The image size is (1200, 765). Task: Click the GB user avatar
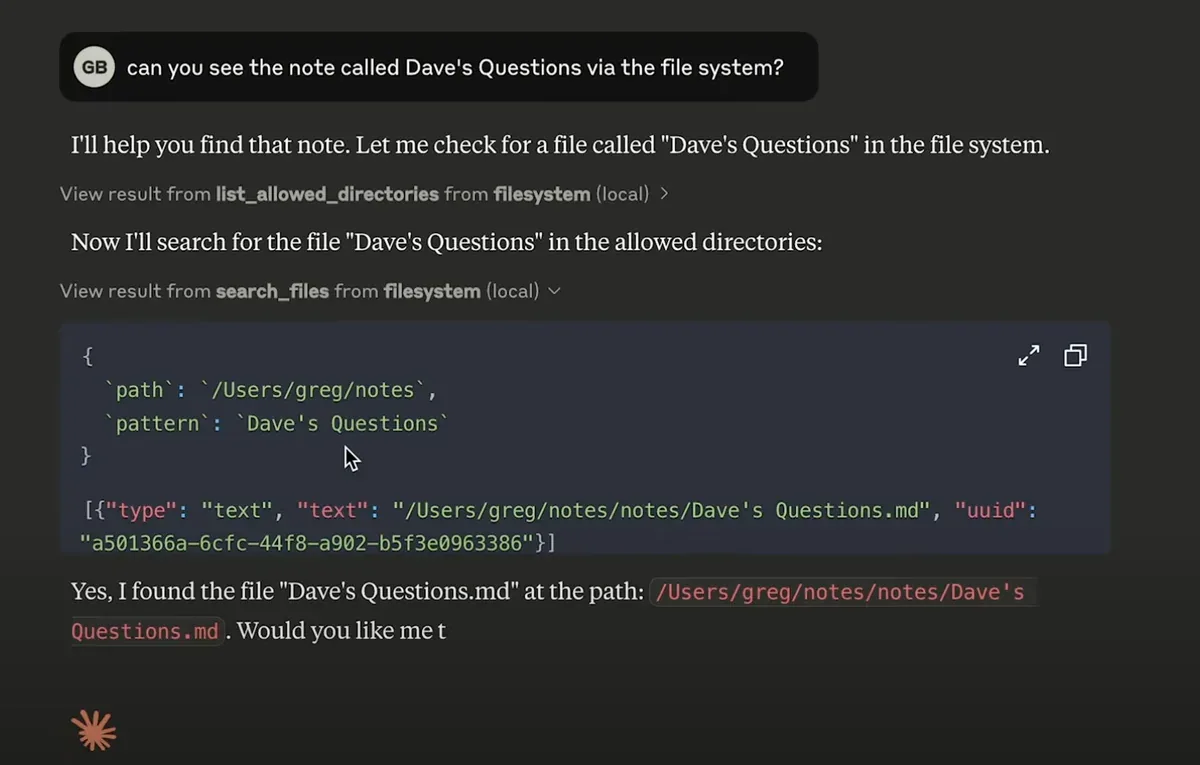point(94,67)
